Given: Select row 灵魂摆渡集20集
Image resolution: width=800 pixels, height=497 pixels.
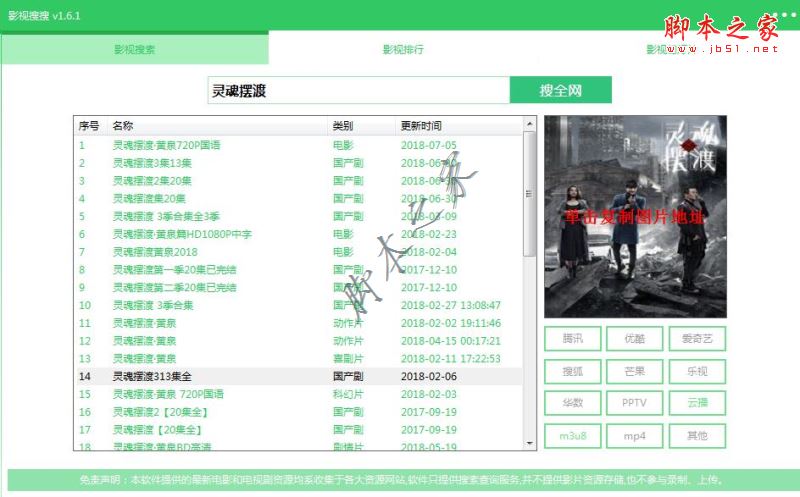Looking at the screenshot, I should coord(298,198).
